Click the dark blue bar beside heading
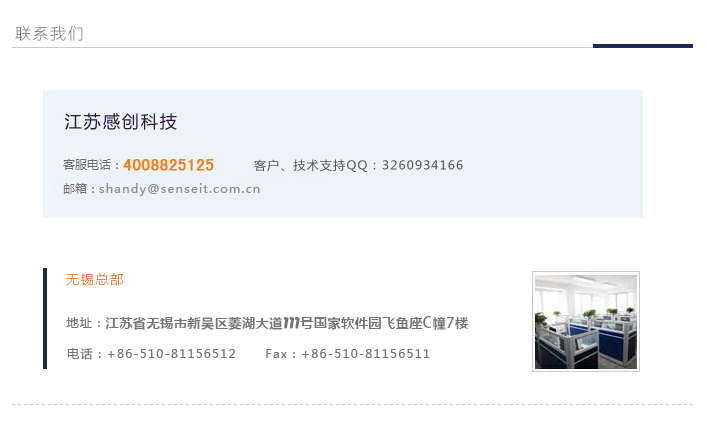Viewport: 708px width, 431px height. [643, 46]
